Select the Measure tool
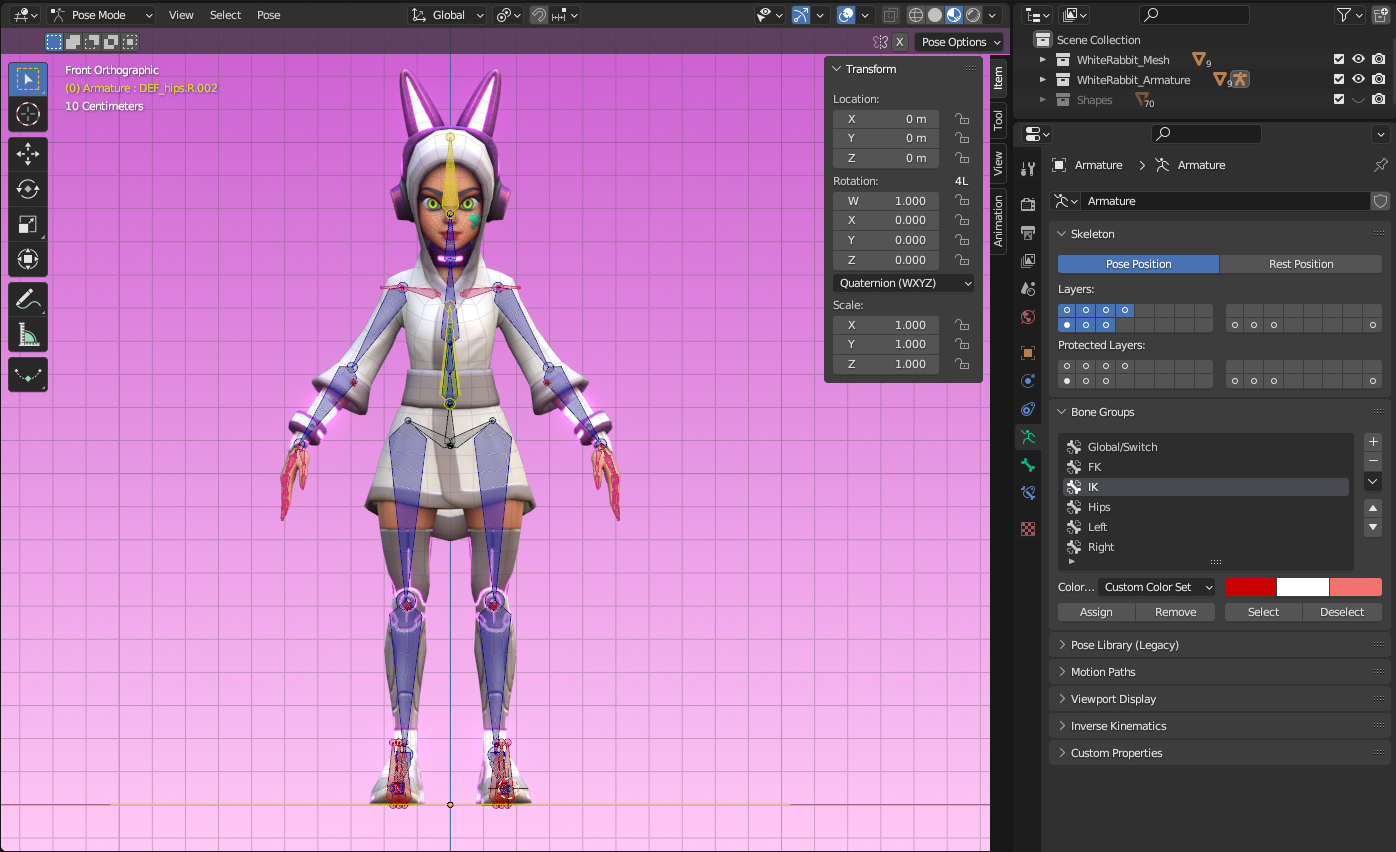The height and width of the screenshot is (852, 1396). [x=28, y=335]
